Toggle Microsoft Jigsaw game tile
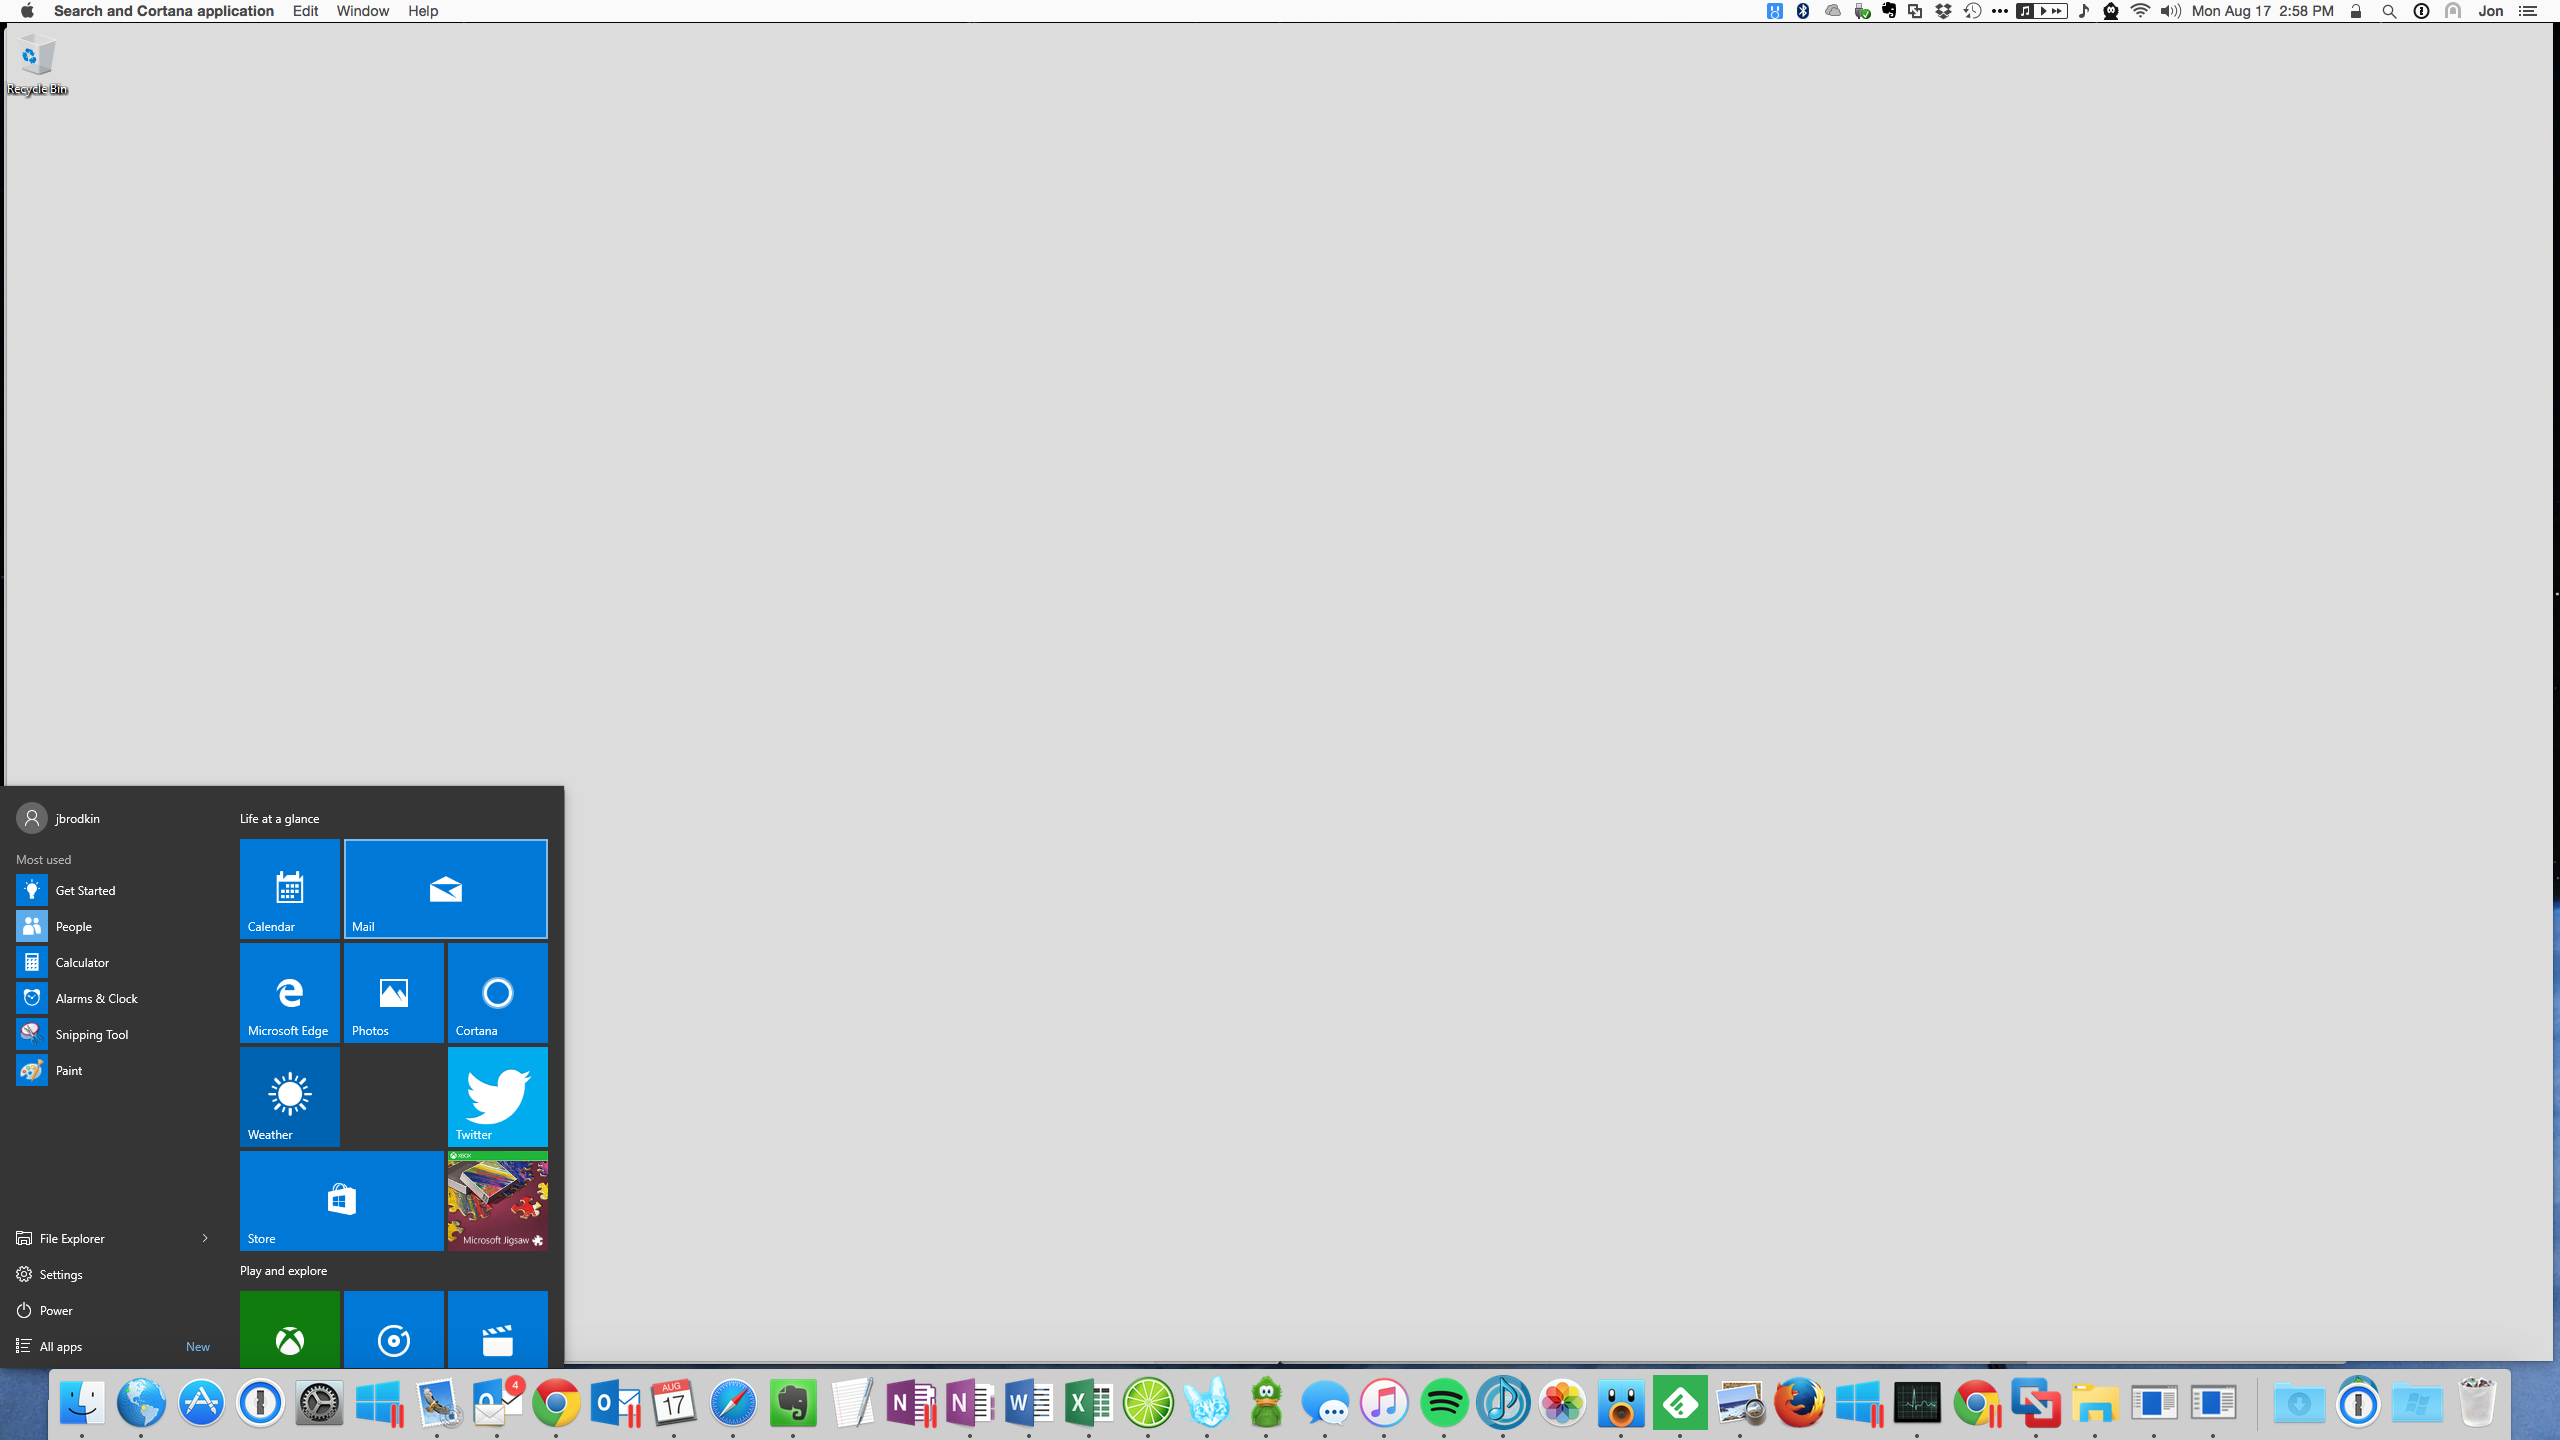 click(x=498, y=1201)
